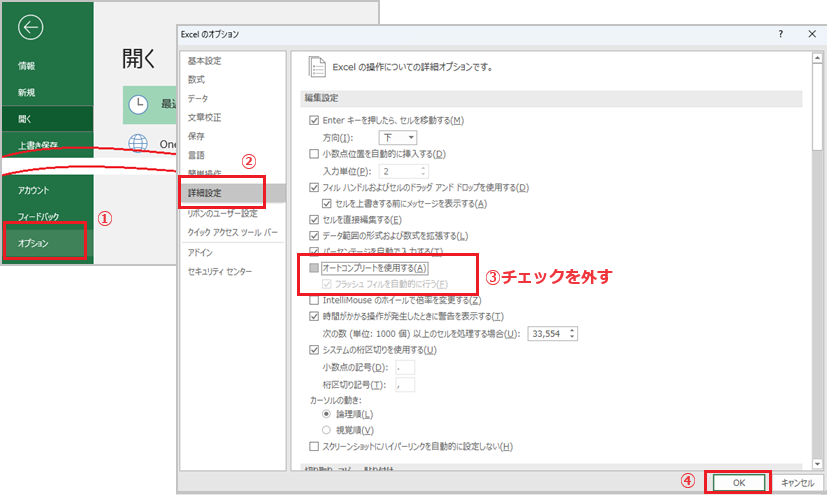Enable 小数点位置を自動的に挿入する checkbox
This screenshot has height=495, width=827.
[x=314, y=154]
